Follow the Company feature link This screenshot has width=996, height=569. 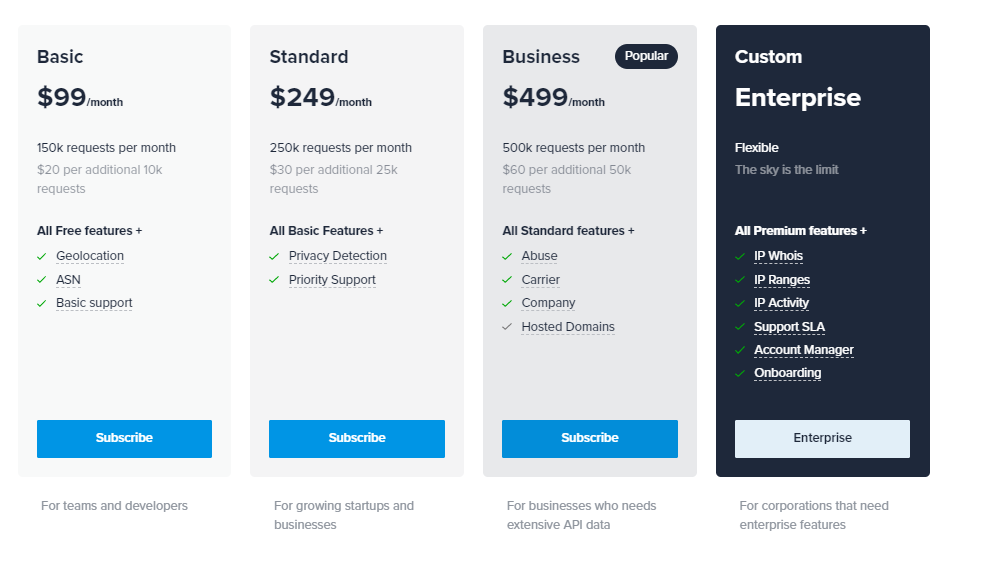click(x=548, y=303)
